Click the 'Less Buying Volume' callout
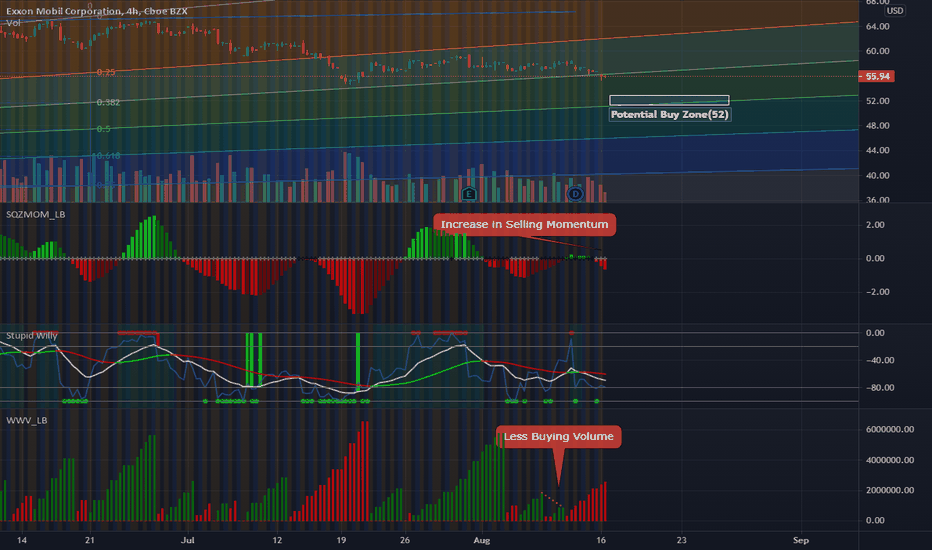Image resolution: width=932 pixels, height=550 pixels. pyautogui.click(x=559, y=436)
